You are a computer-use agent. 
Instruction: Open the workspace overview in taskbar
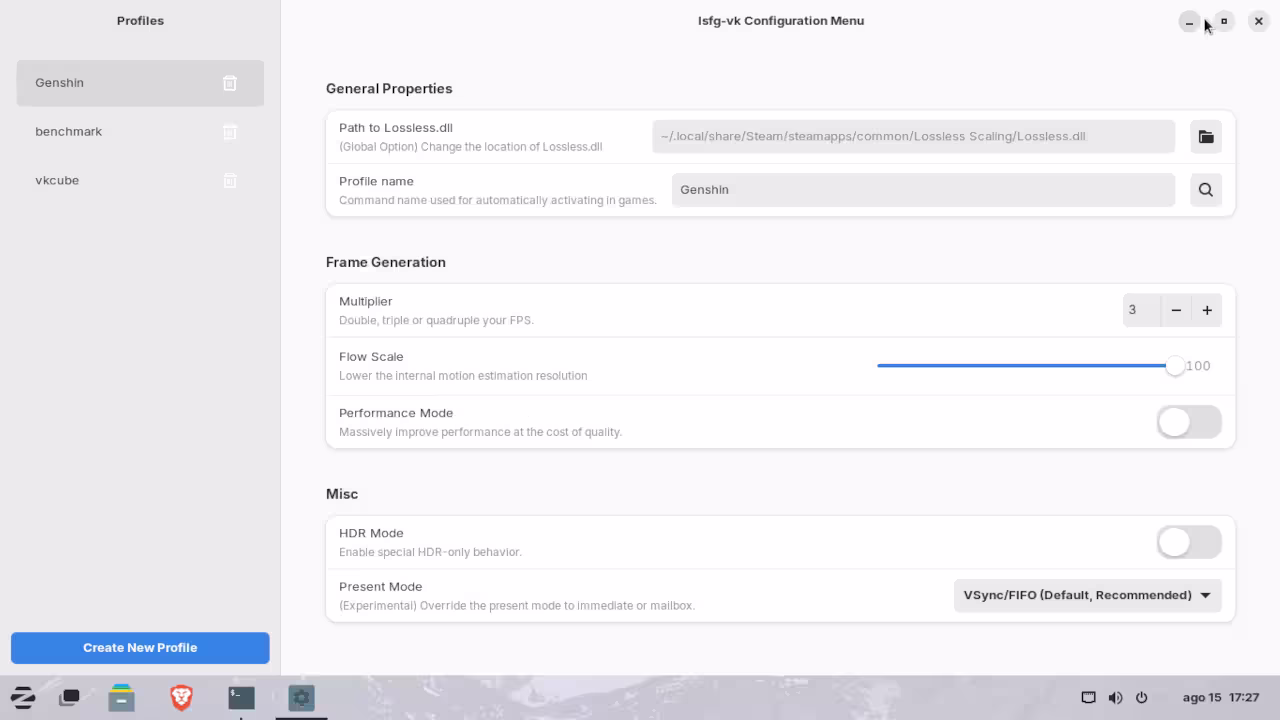[x=70, y=698]
